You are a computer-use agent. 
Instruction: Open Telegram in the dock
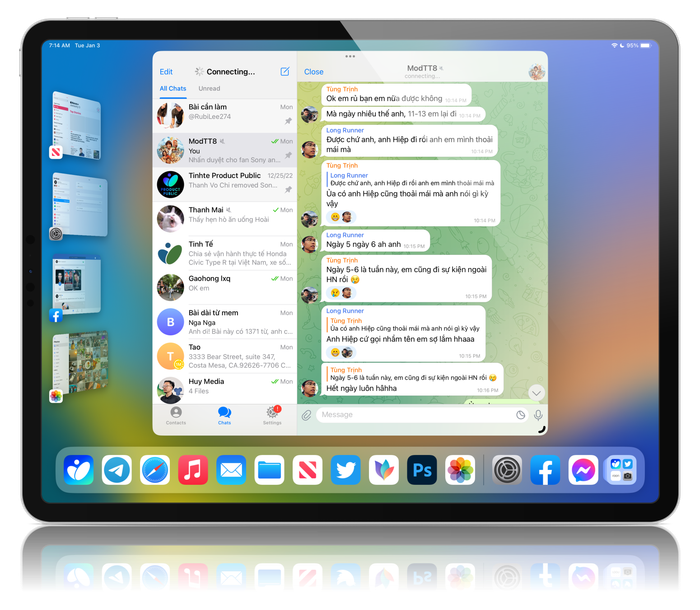coord(117,470)
